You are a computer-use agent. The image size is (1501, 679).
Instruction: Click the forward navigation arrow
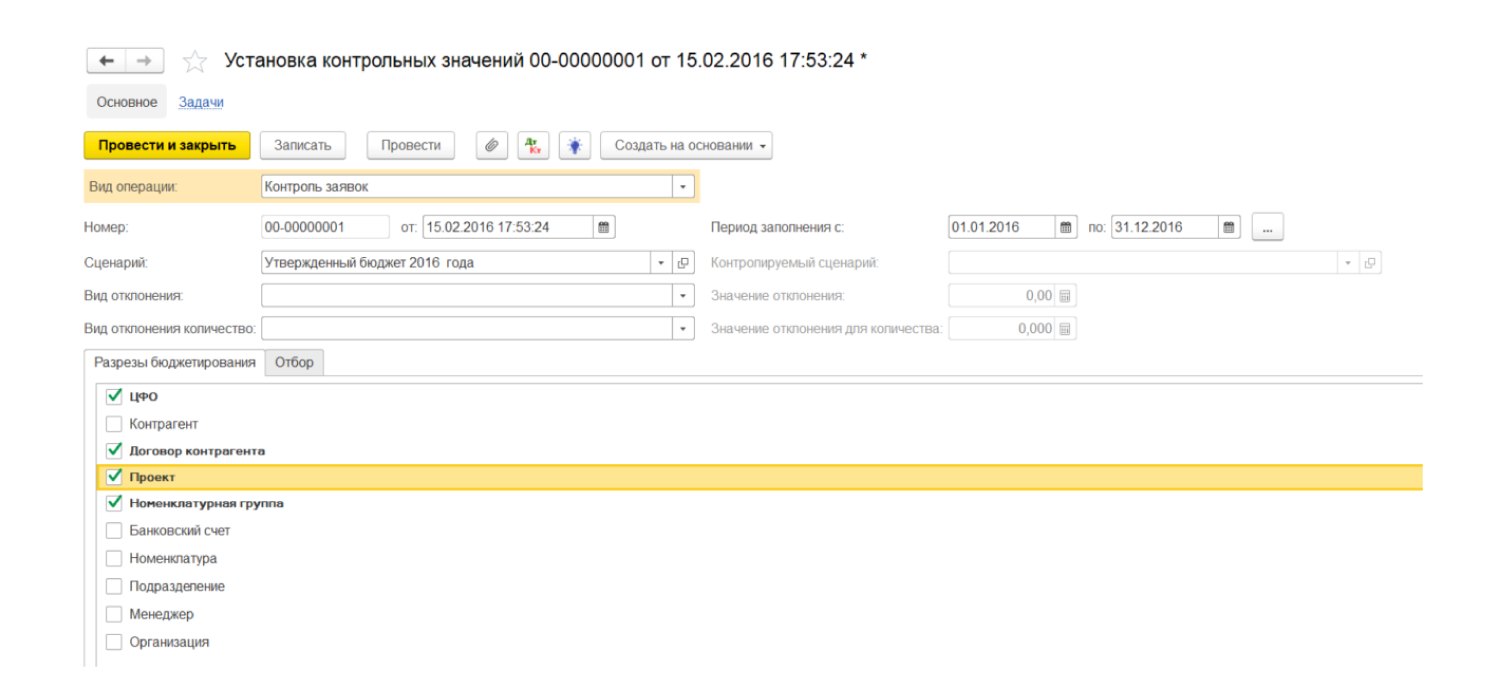pyautogui.click(x=144, y=61)
